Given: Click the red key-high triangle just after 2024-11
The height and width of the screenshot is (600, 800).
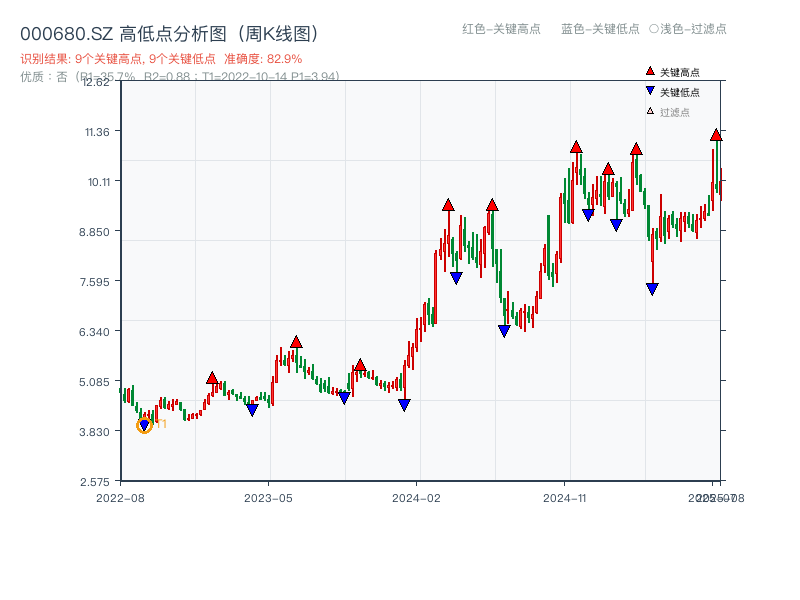Looking at the screenshot, I should [x=577, y=147].
